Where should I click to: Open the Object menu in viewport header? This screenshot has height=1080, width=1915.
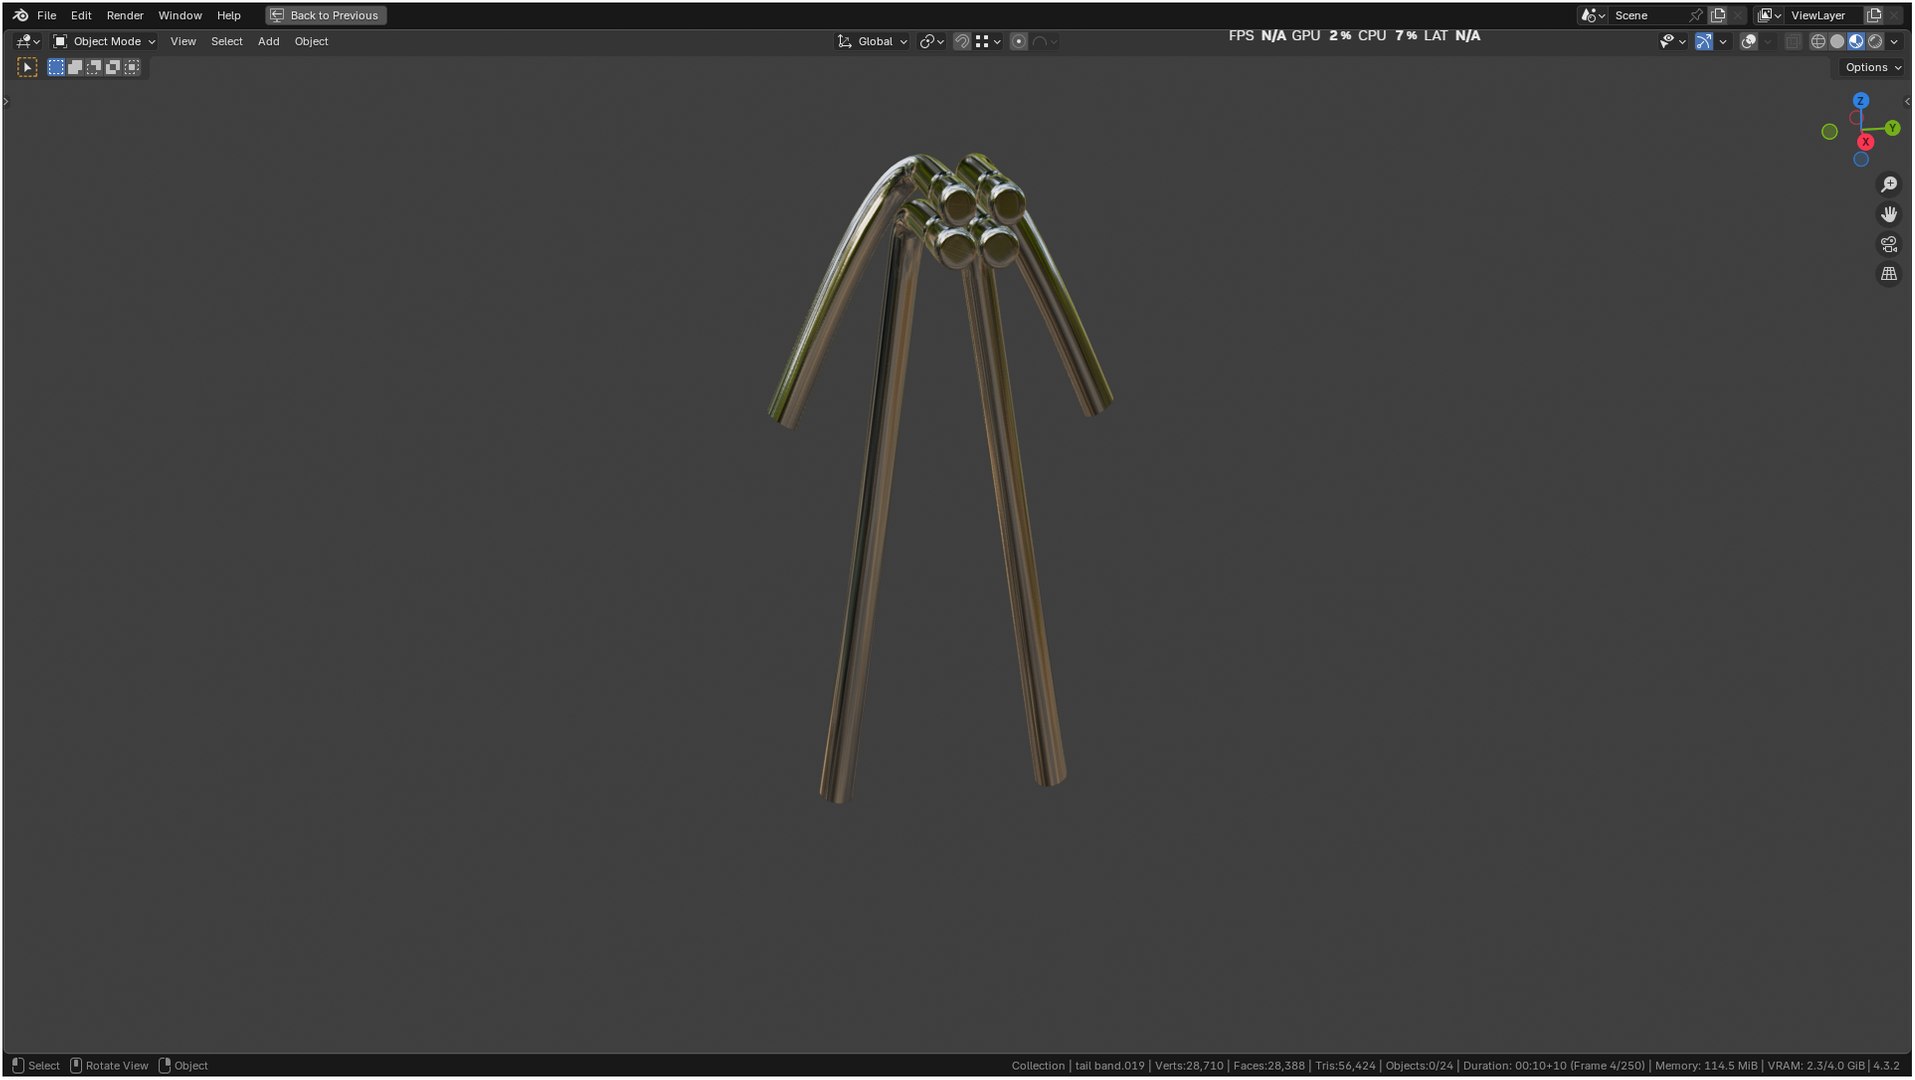311,41
